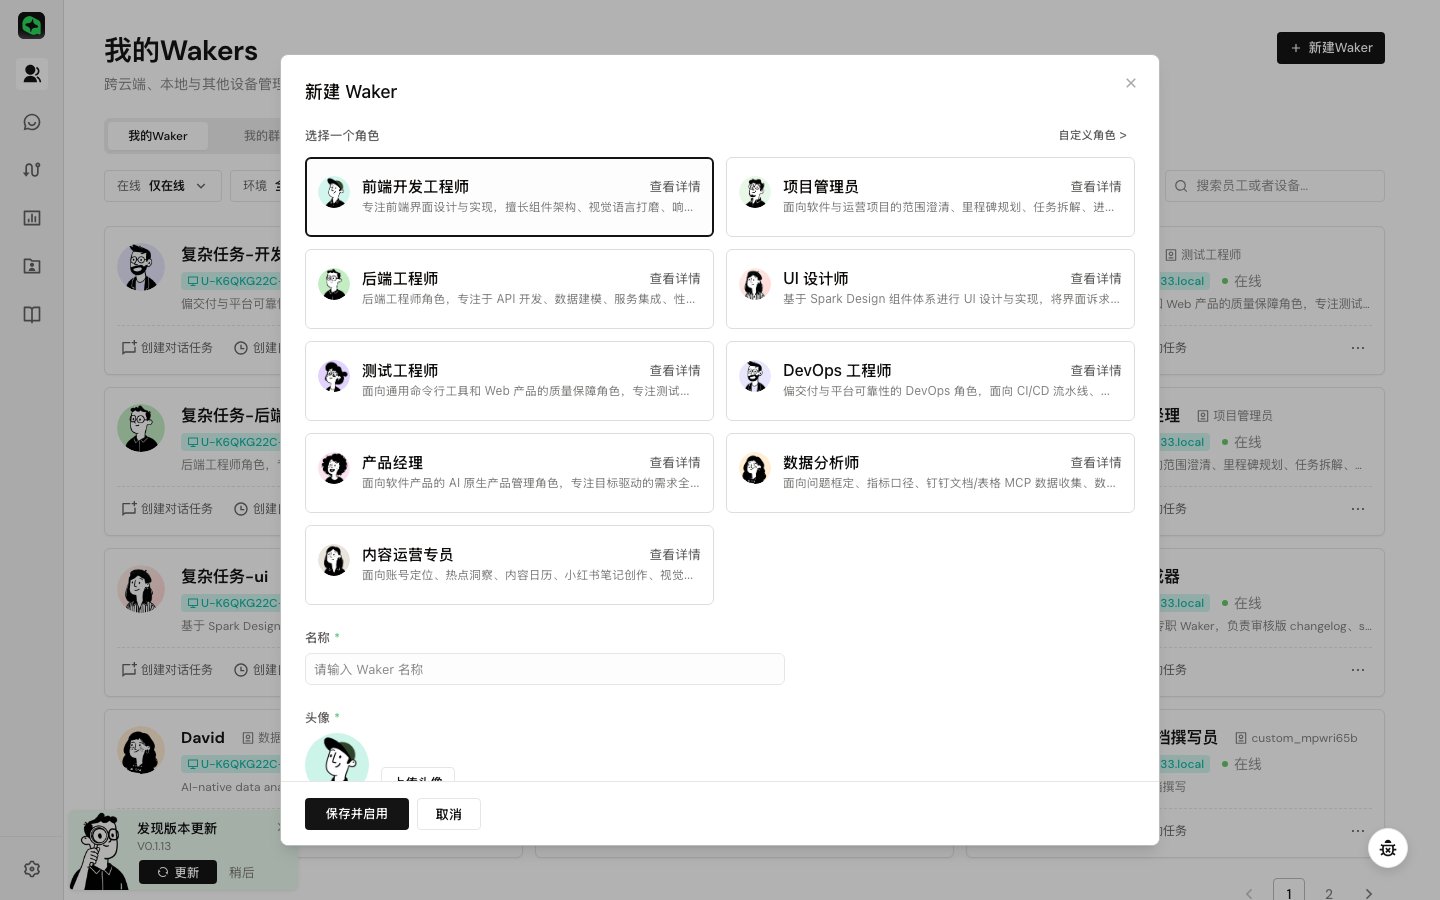1440x900 pixels.
Task: Click UI 设计师 avatar icon
Action: click(755, 285)
